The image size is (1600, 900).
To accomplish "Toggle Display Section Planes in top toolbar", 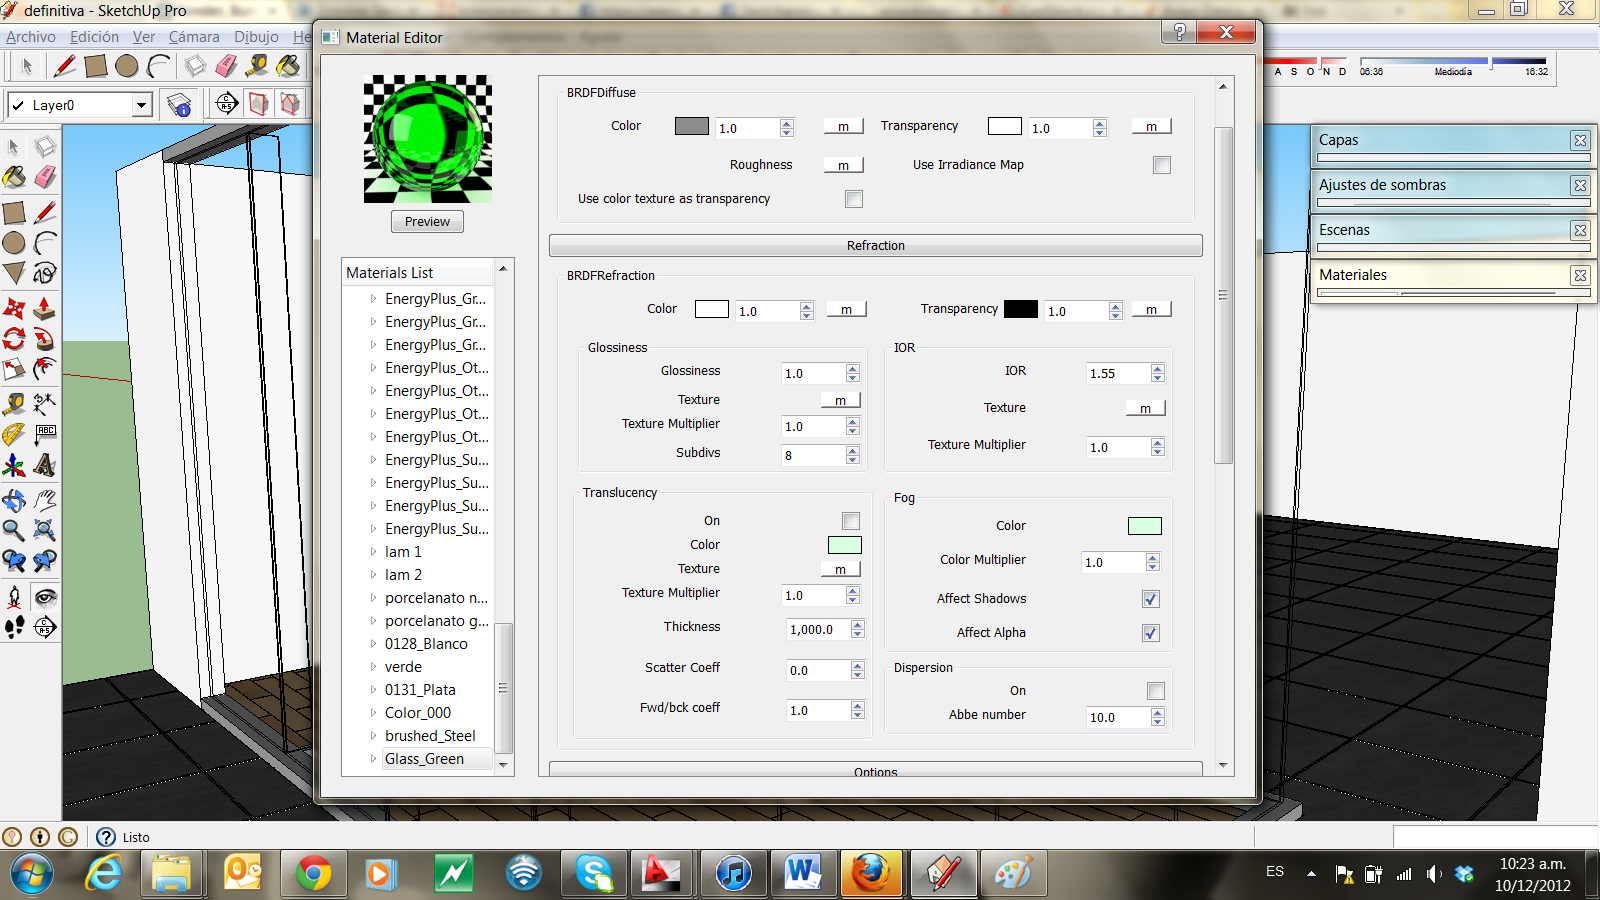I will [258, 104].
